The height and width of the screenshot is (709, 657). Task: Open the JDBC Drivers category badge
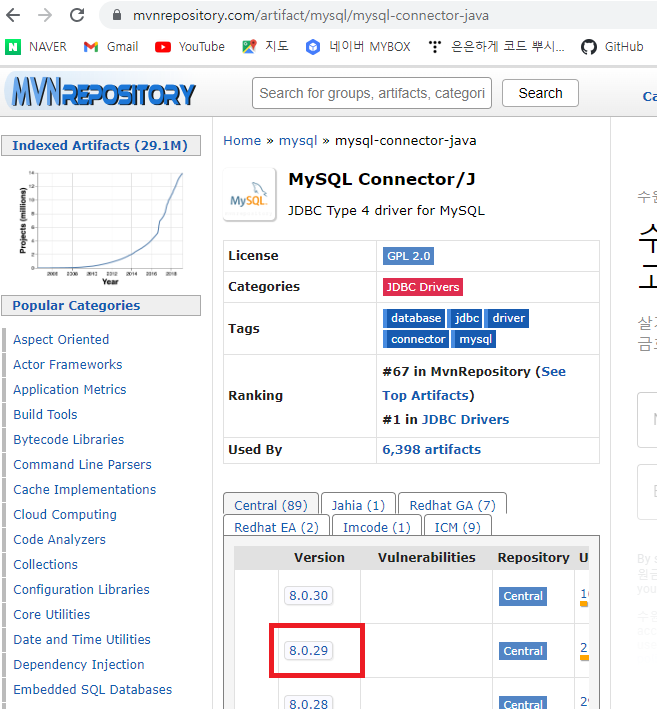[423, 287]
